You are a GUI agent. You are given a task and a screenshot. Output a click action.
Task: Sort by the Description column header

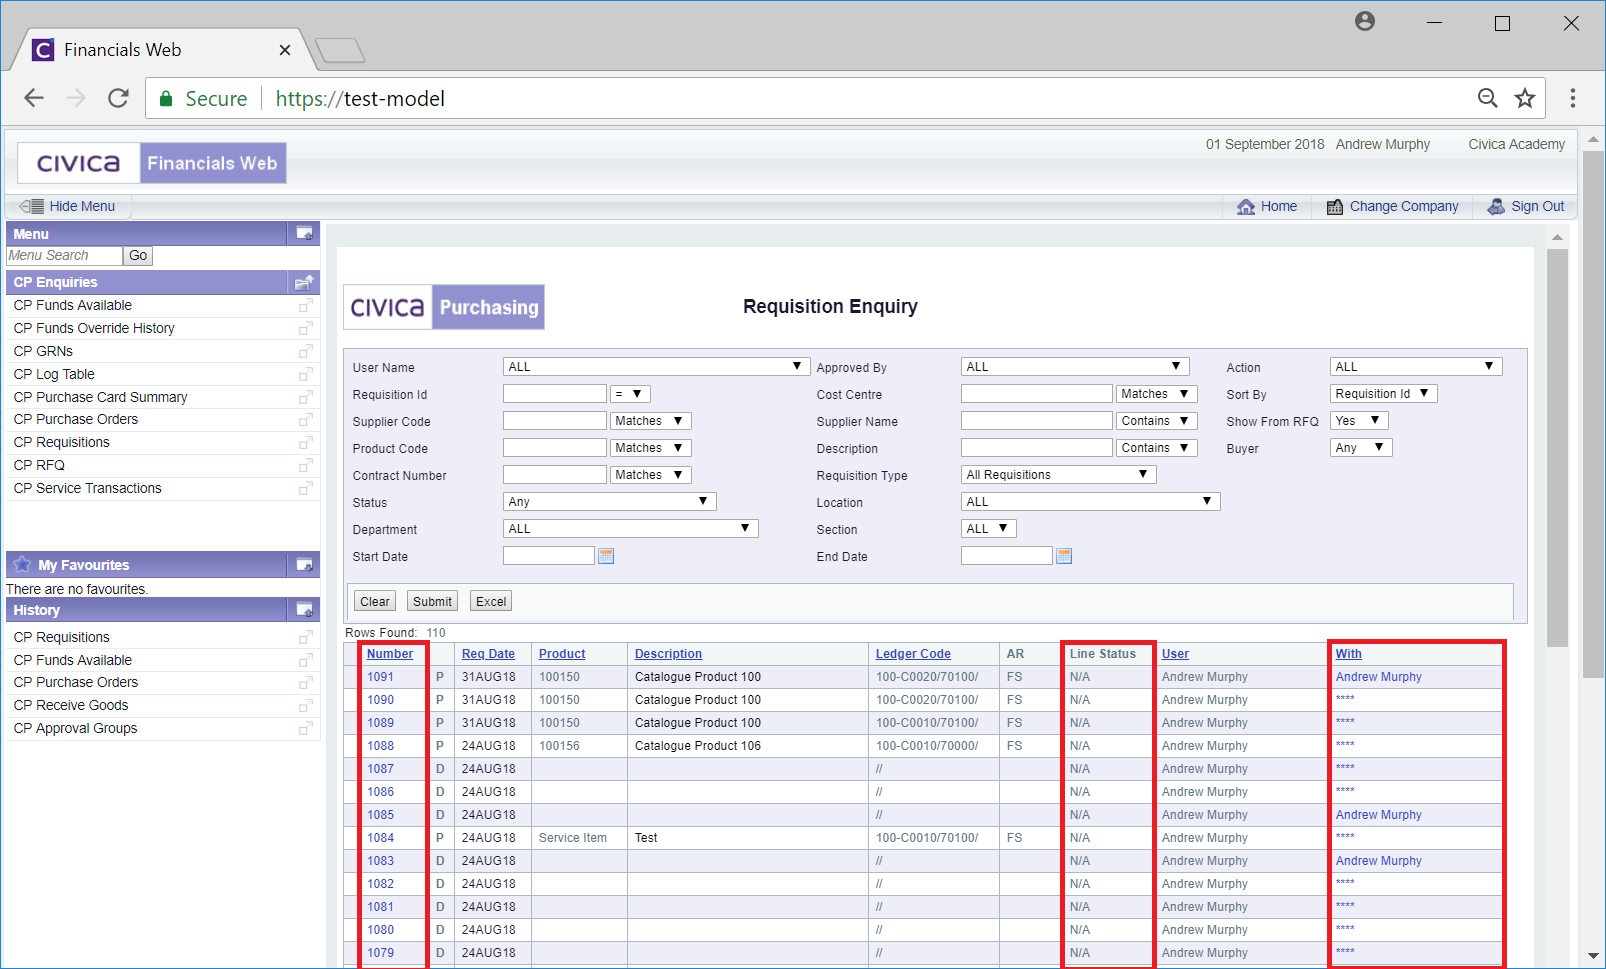click(668, 654)
